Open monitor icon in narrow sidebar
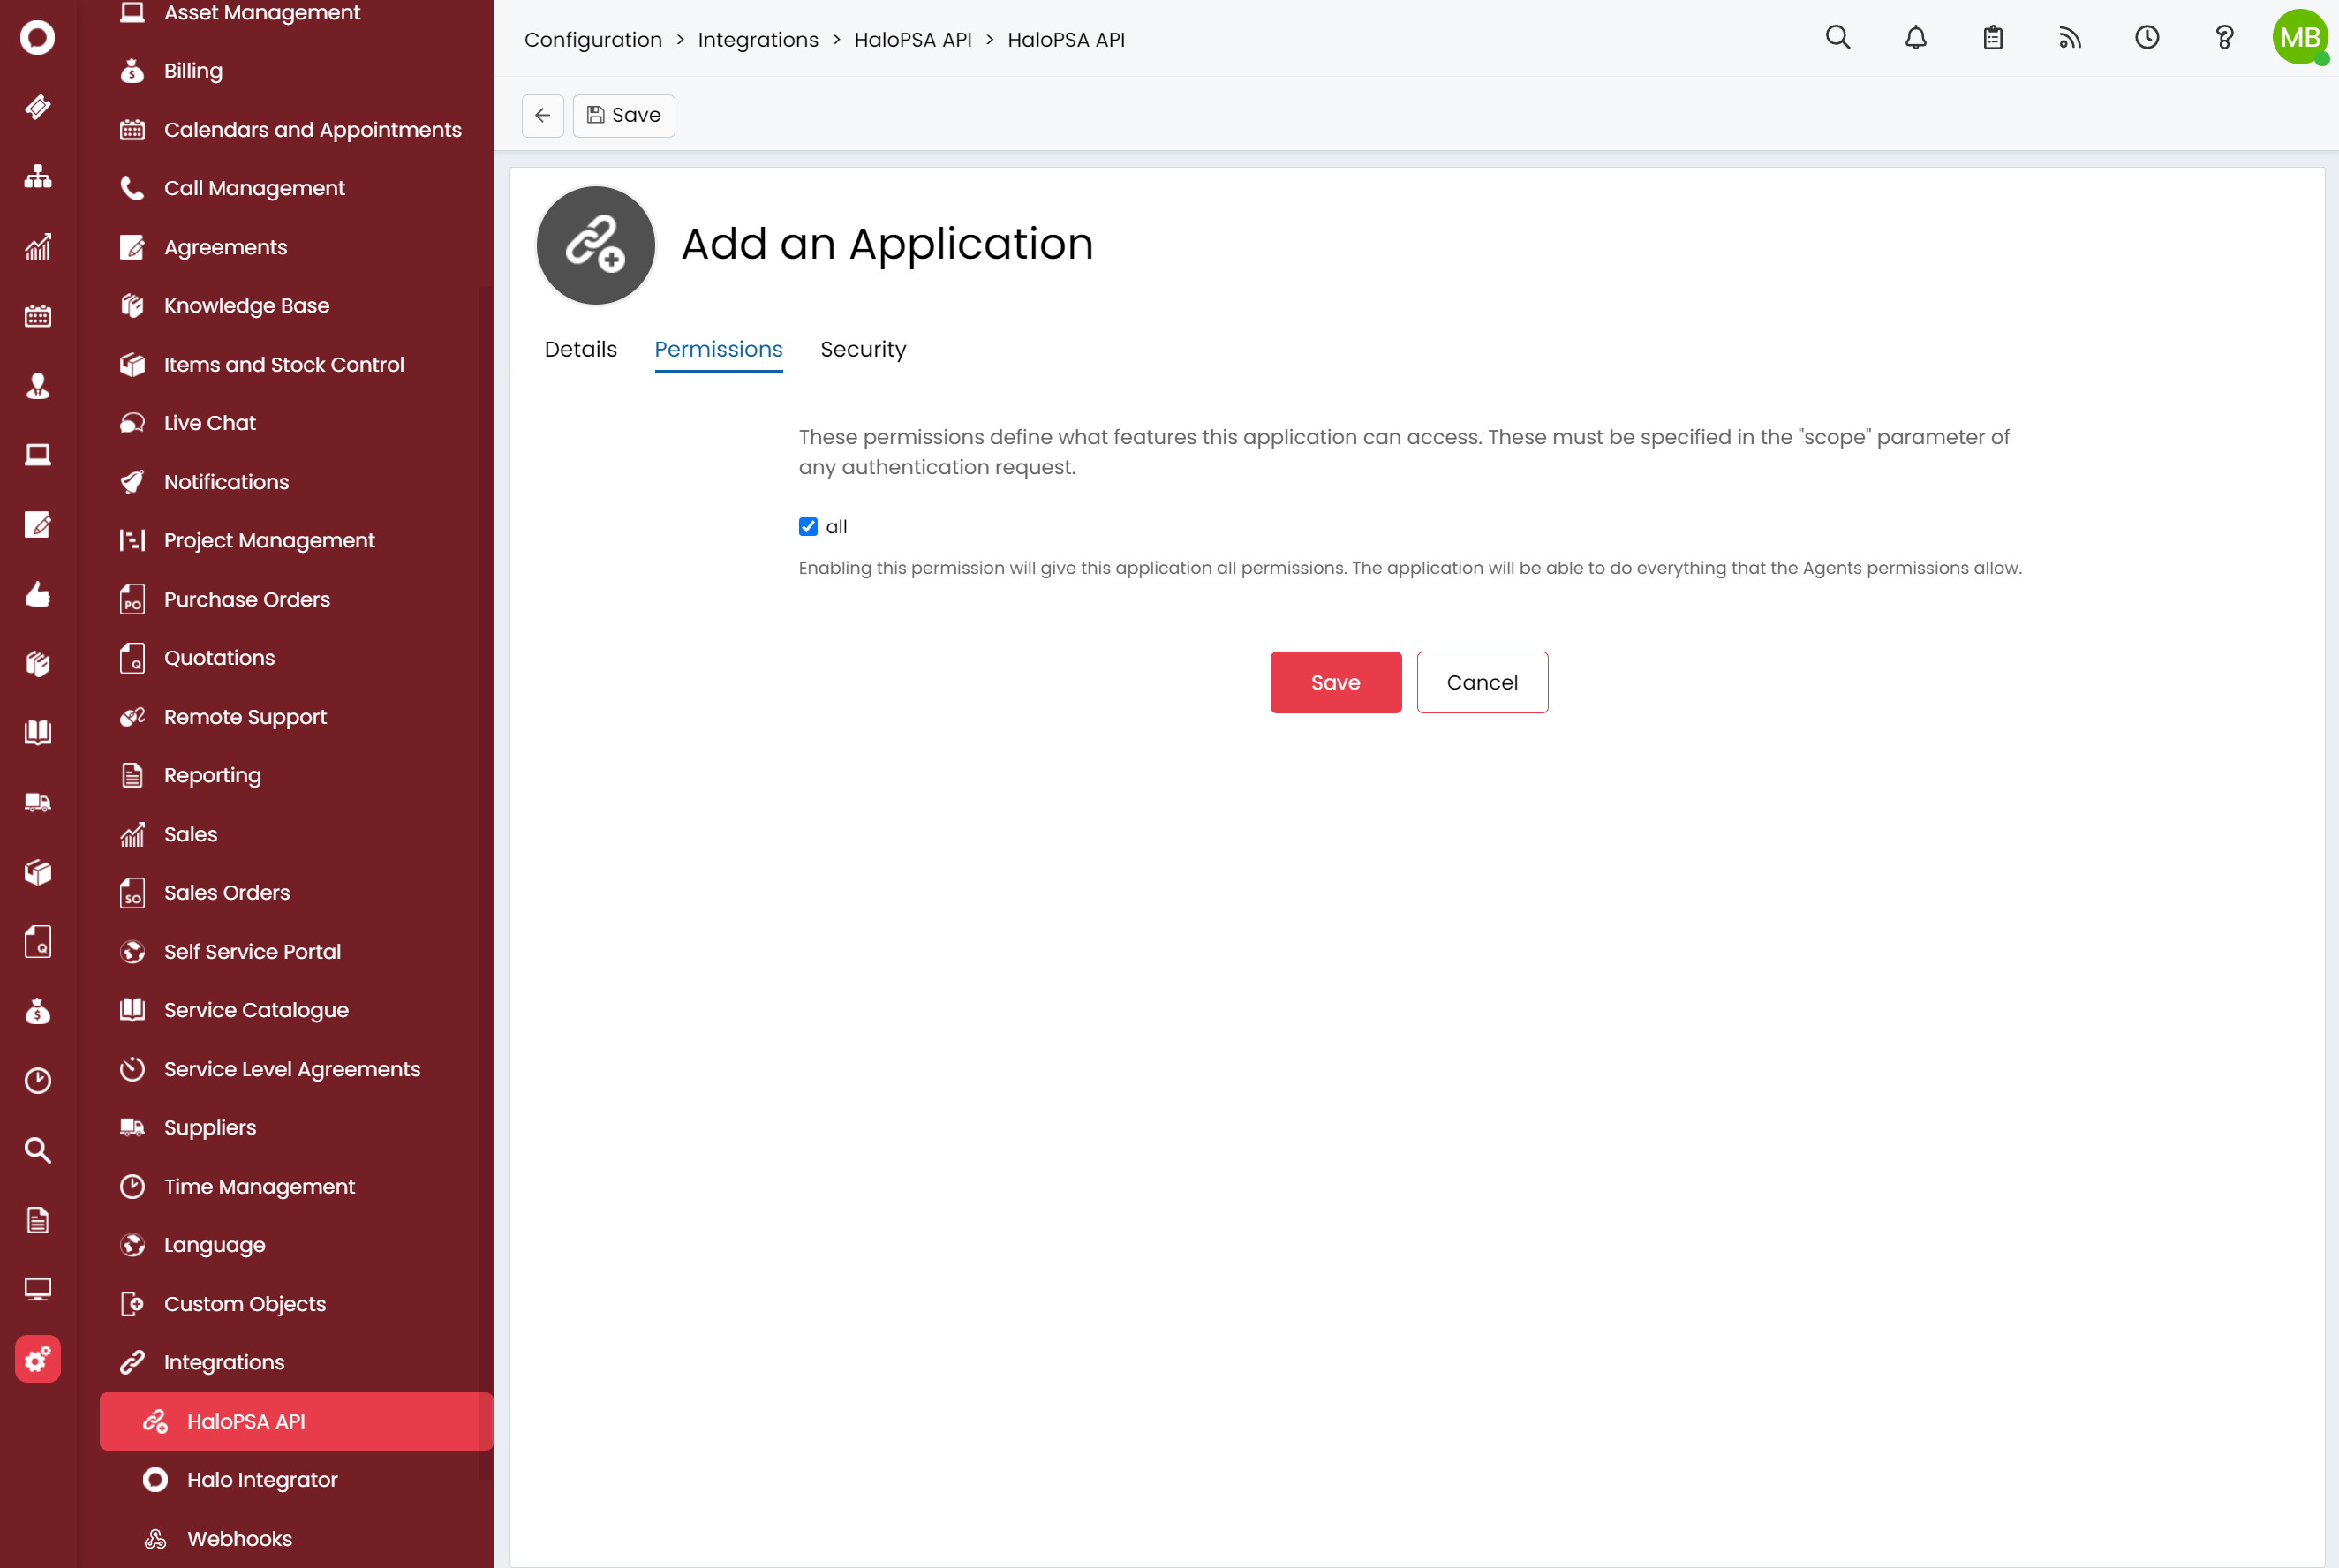Viewport: 2339px width, 1568px height. [38, 1289]
